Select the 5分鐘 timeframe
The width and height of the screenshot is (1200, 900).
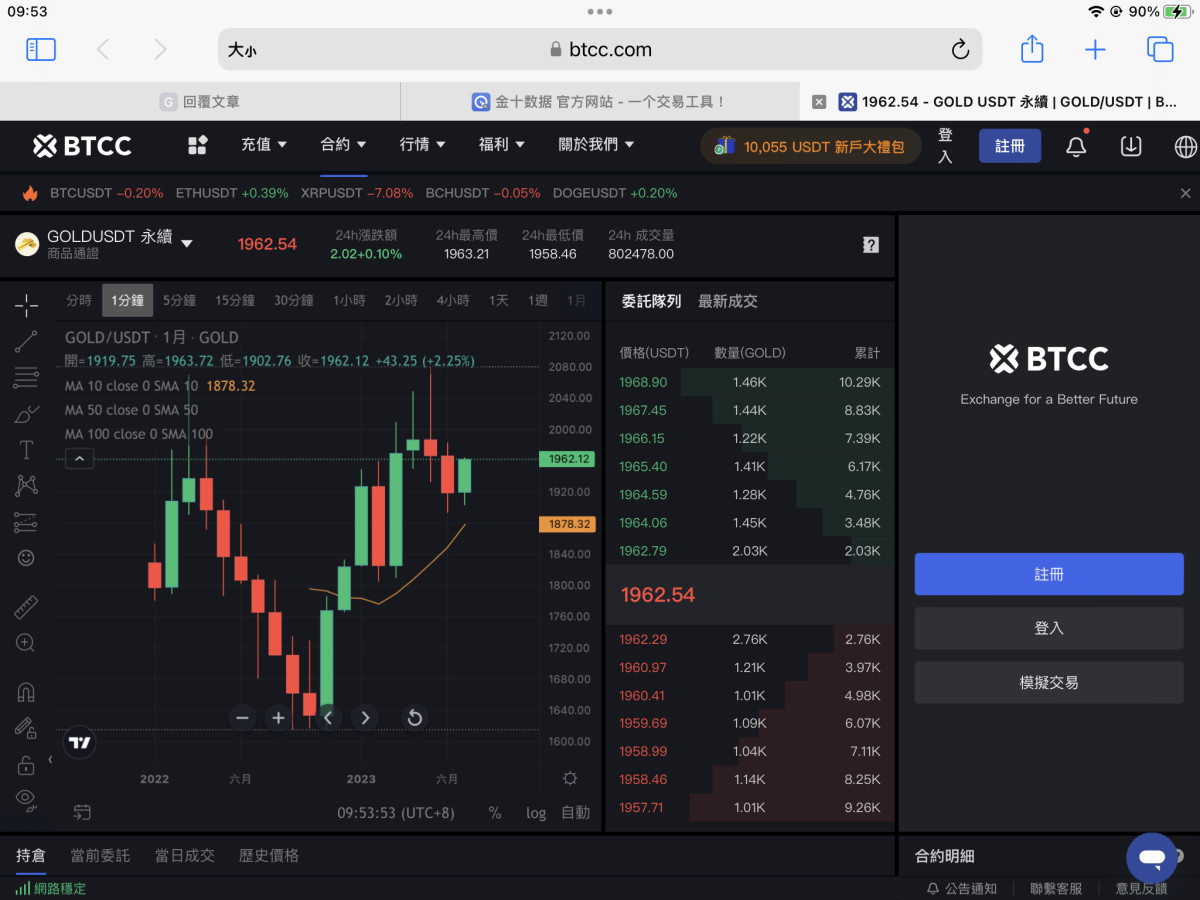click(179, 300)
